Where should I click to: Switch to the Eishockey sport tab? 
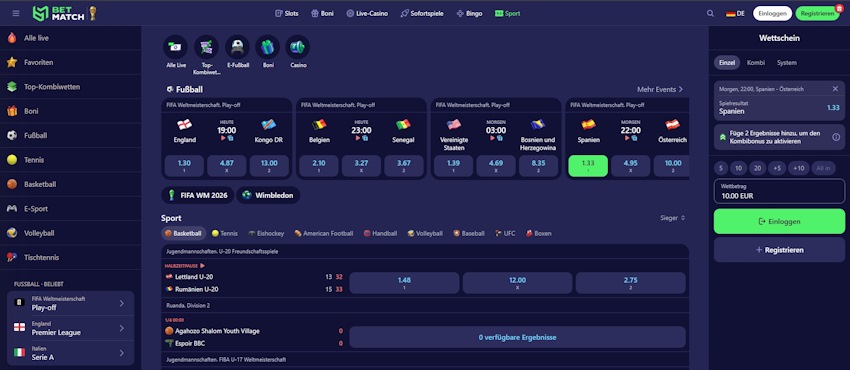pyautogui.click(x=266, y=233)
